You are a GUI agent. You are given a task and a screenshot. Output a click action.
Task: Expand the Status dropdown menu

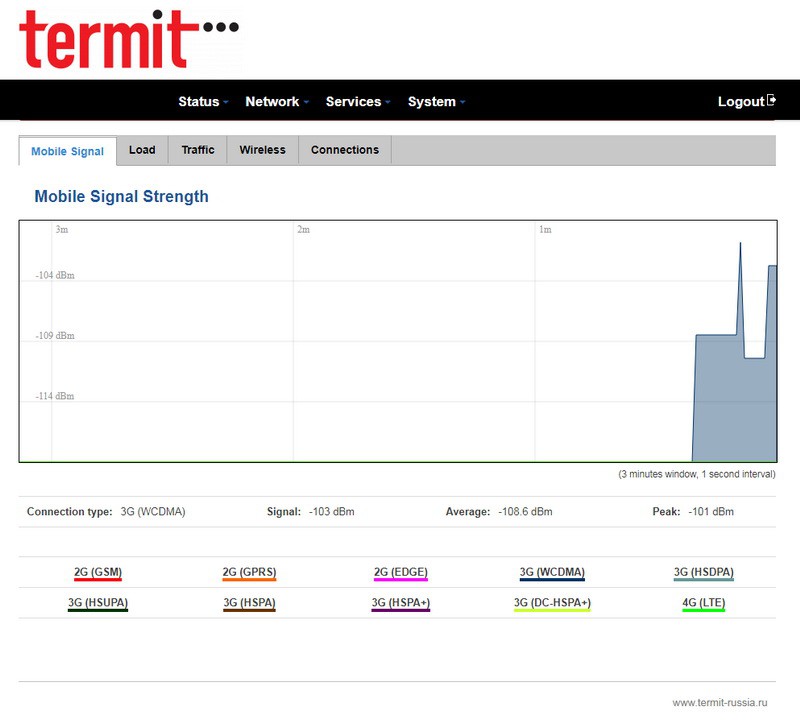203,102
